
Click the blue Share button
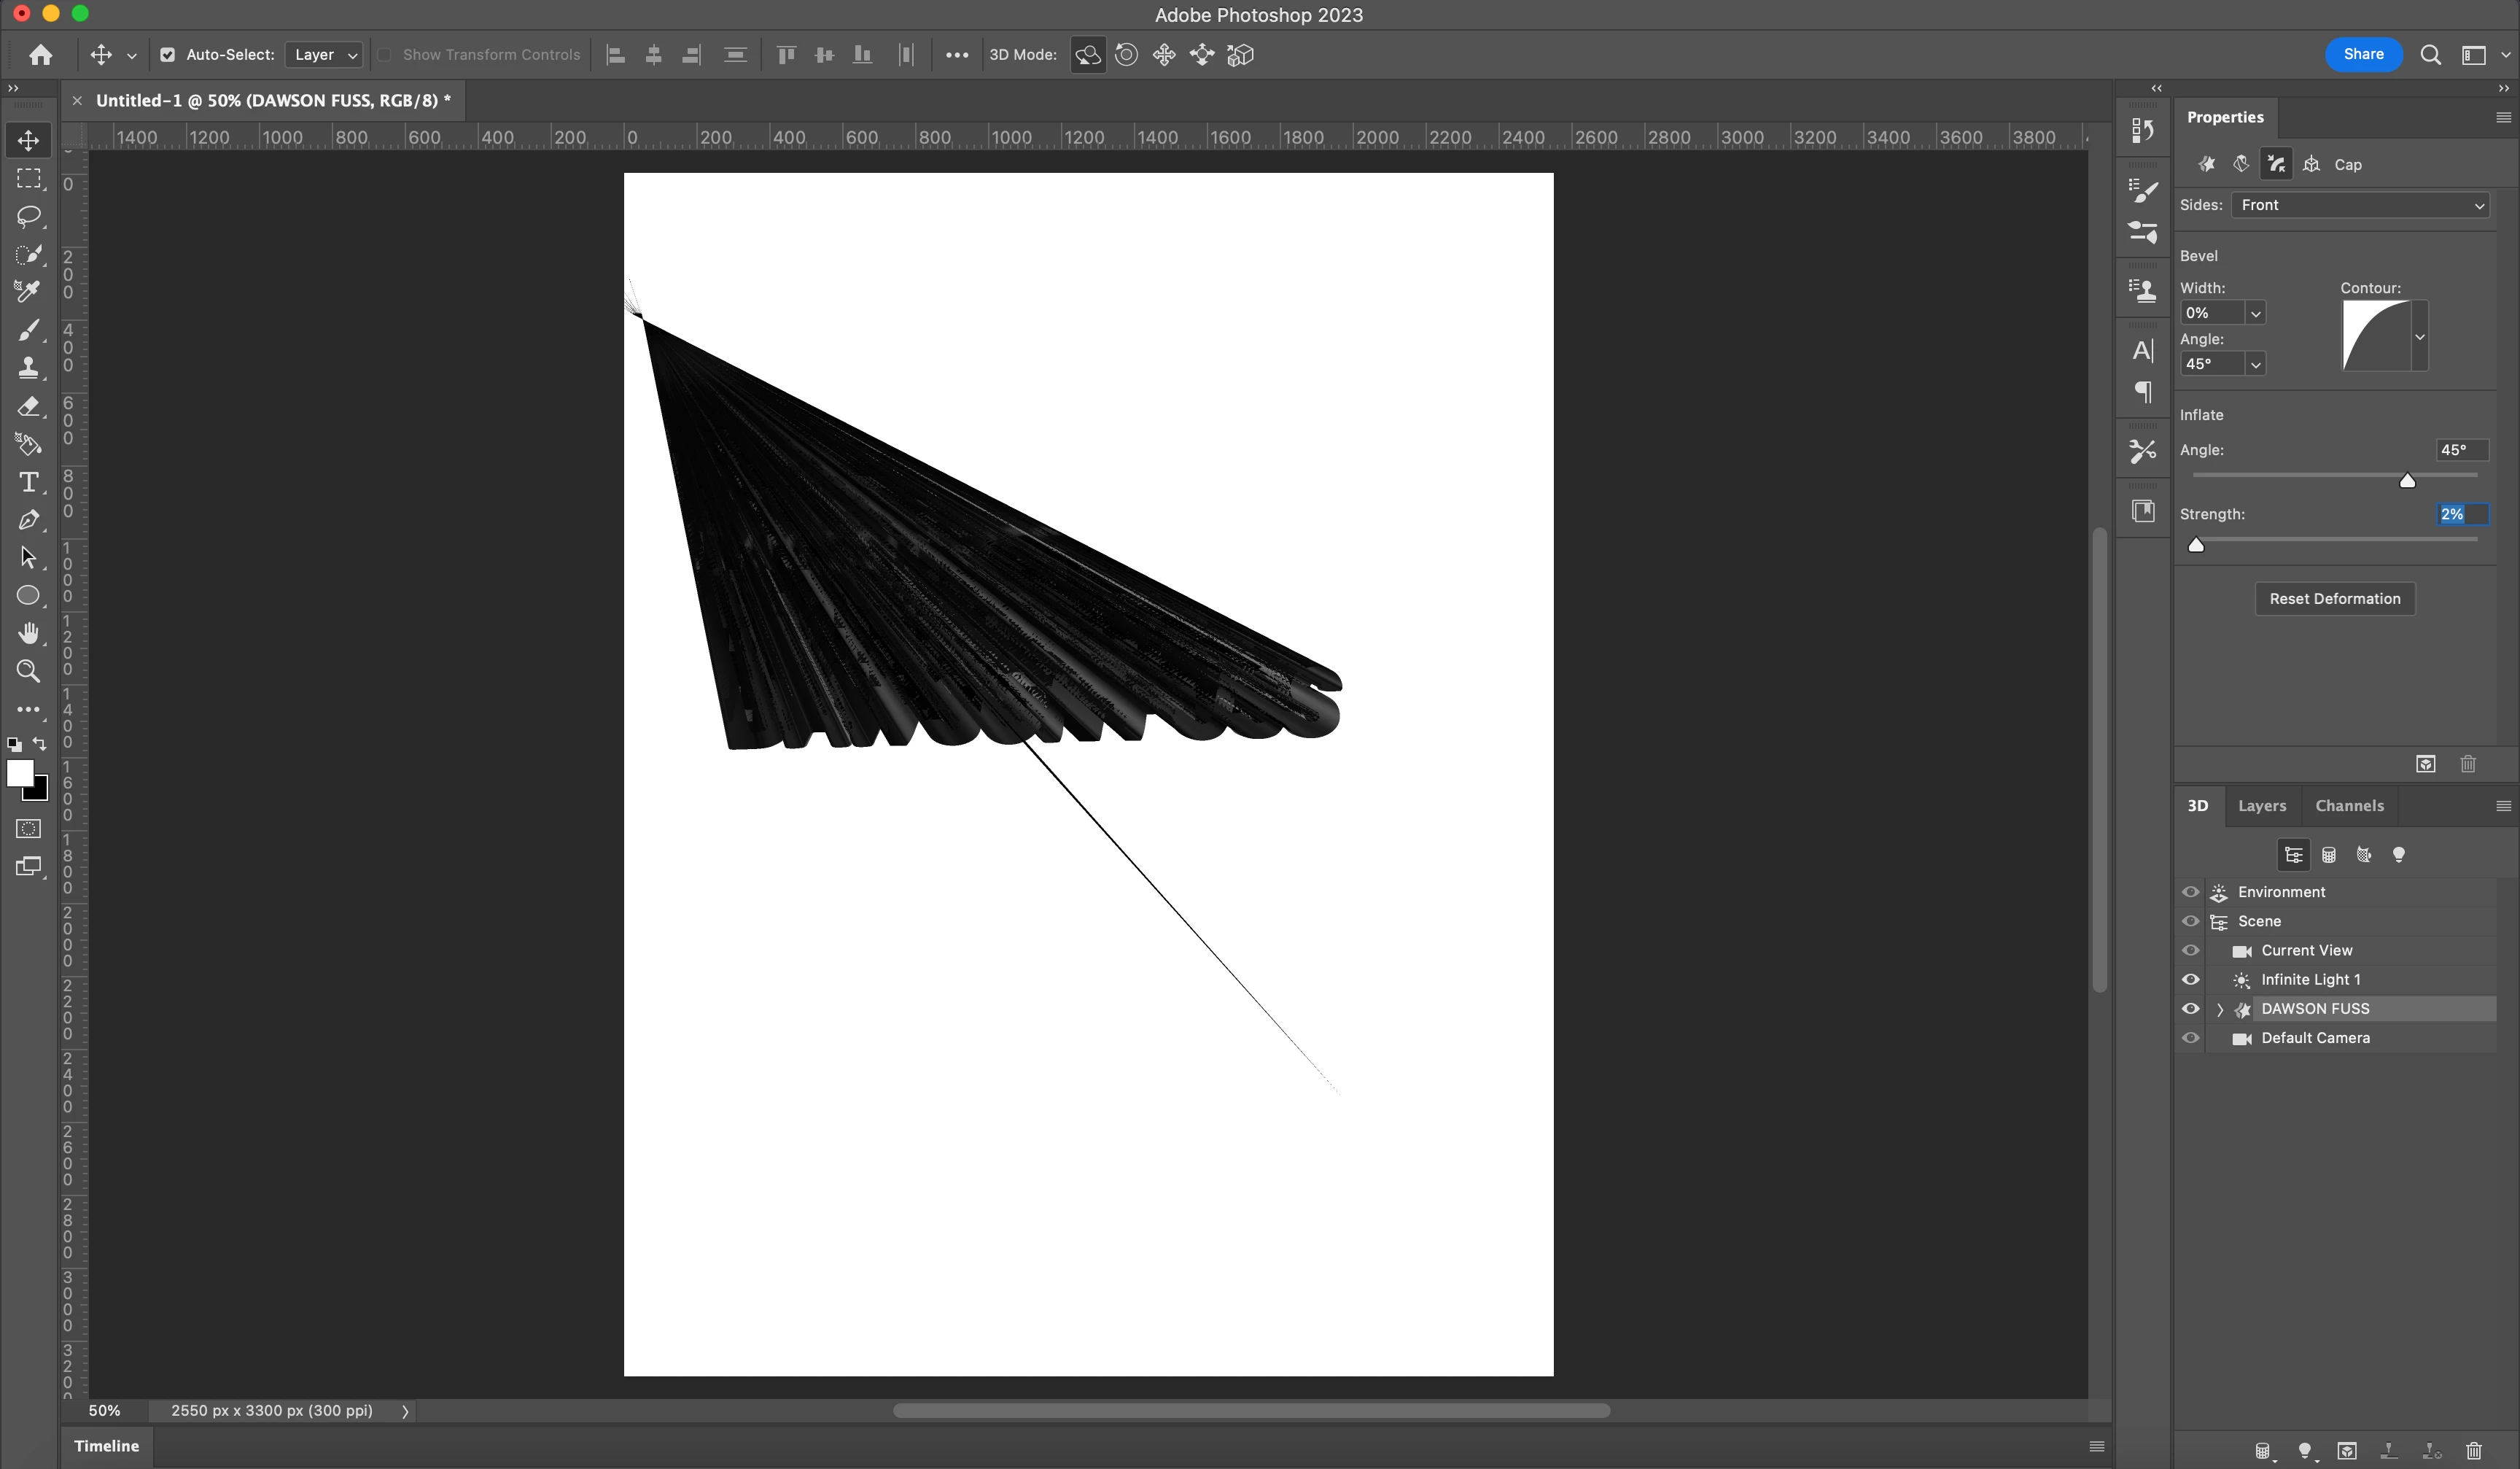click(2363, 55)
